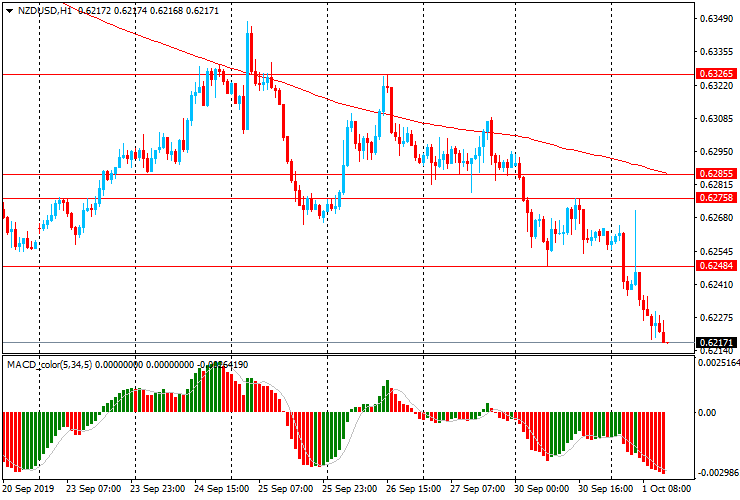Select the 0.63265 red price level label
This screenshot has height=500, width=740.
(x=717, y=74)
